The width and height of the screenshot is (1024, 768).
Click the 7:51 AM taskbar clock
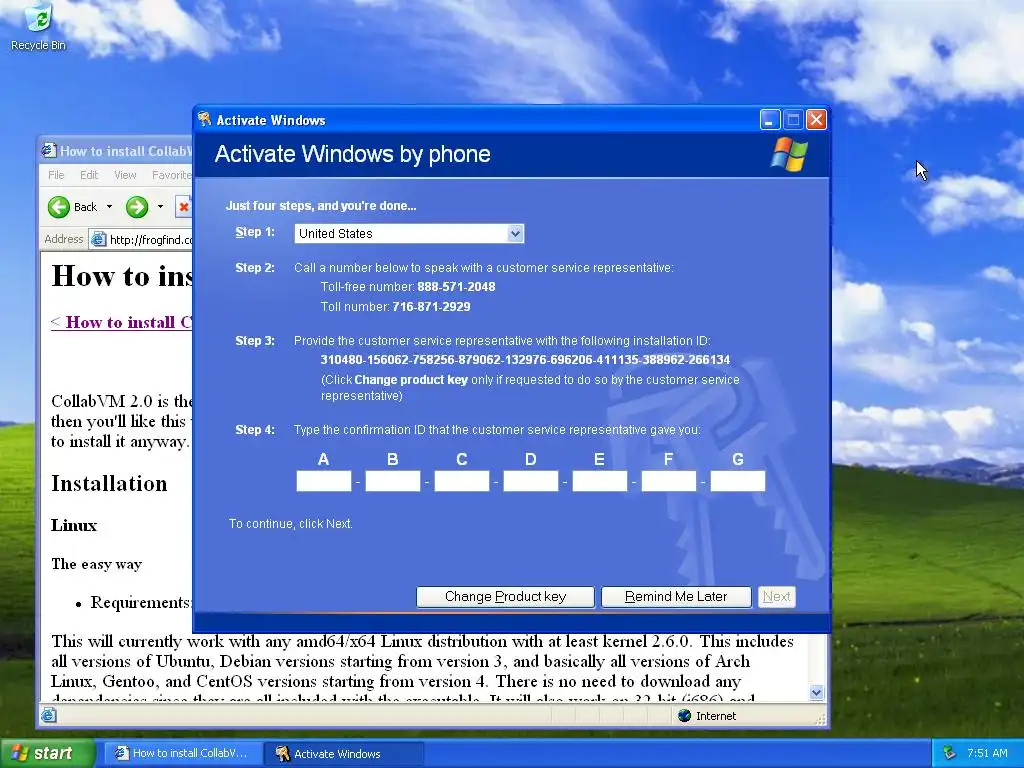(987, 753)
